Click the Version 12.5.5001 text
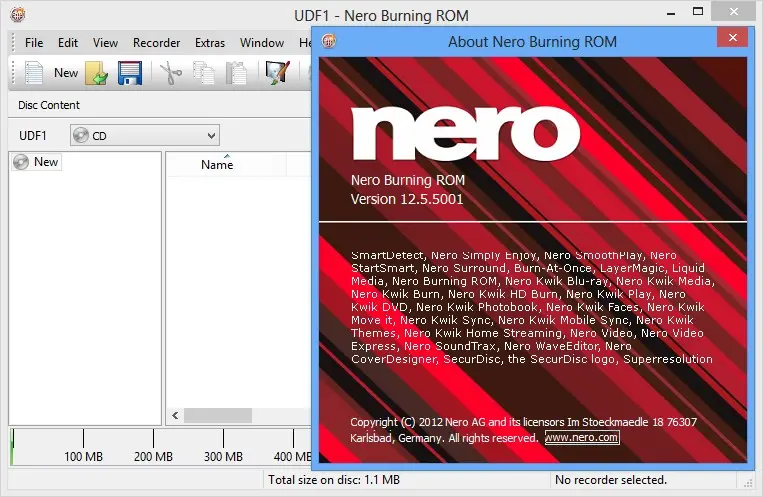Image resolution: width=763 pixels, height=497 pixels. pos(407,199)
